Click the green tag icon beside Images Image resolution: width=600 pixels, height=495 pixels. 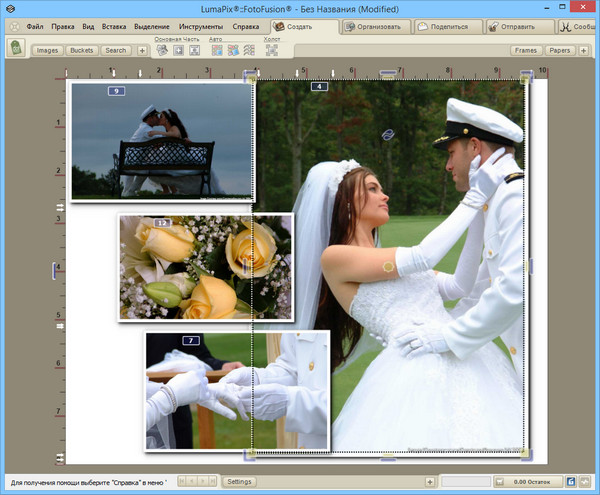pyautogui.click(x=16, y=48)
